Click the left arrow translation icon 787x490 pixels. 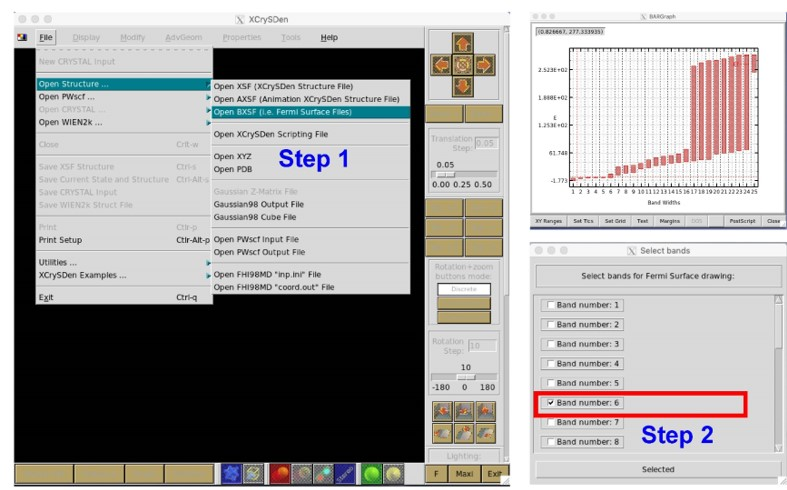[x=441, y=65]
